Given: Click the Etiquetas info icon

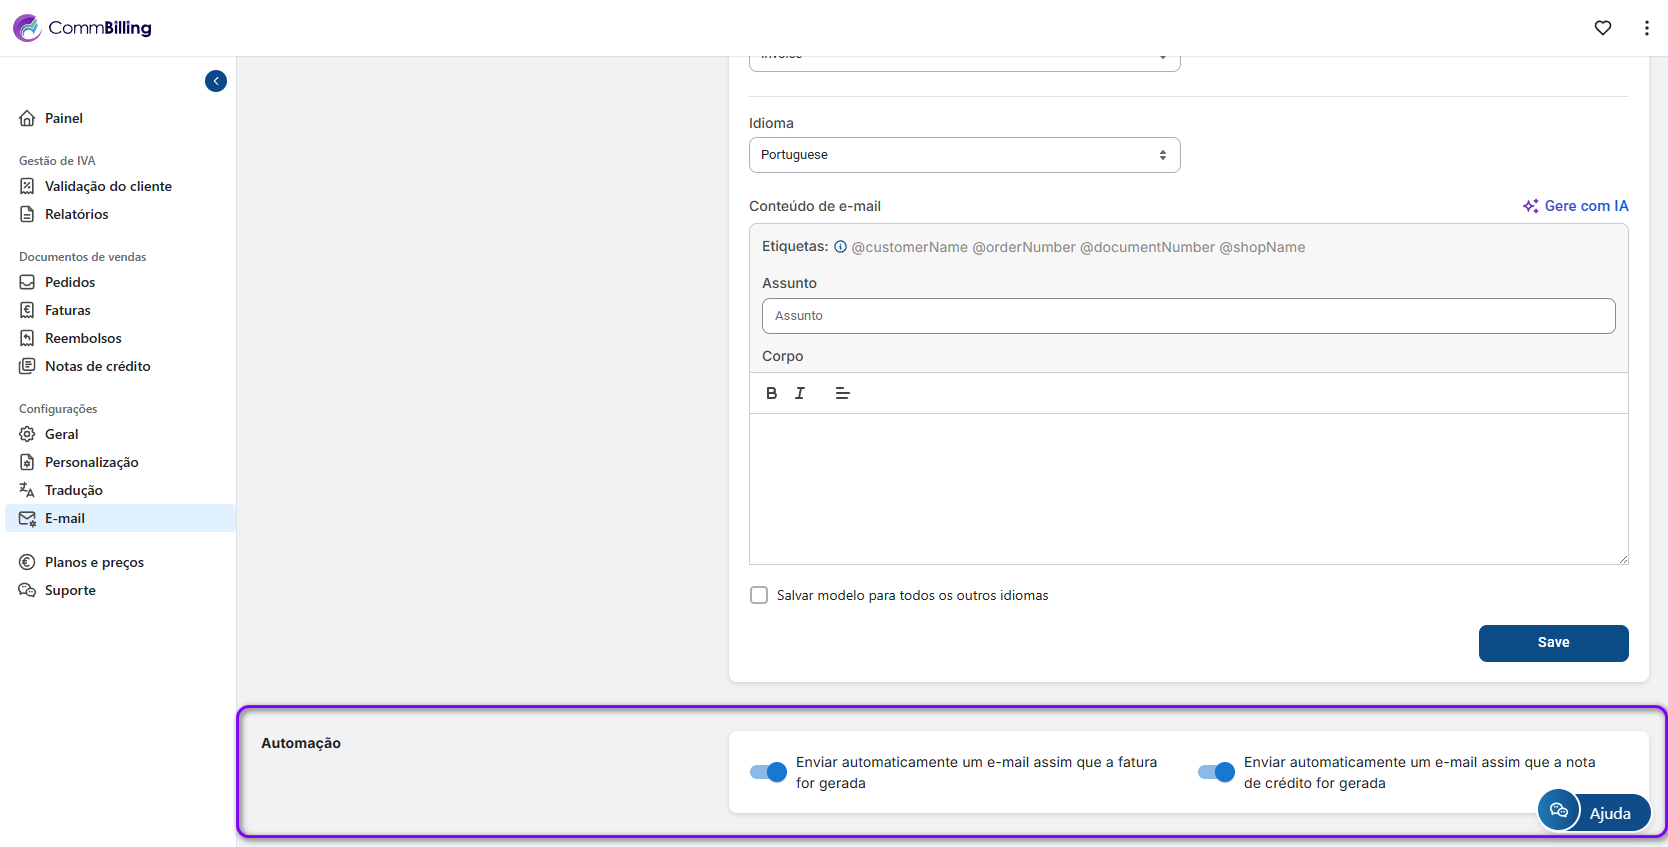Looking at the screenshot, I should 840,247.
